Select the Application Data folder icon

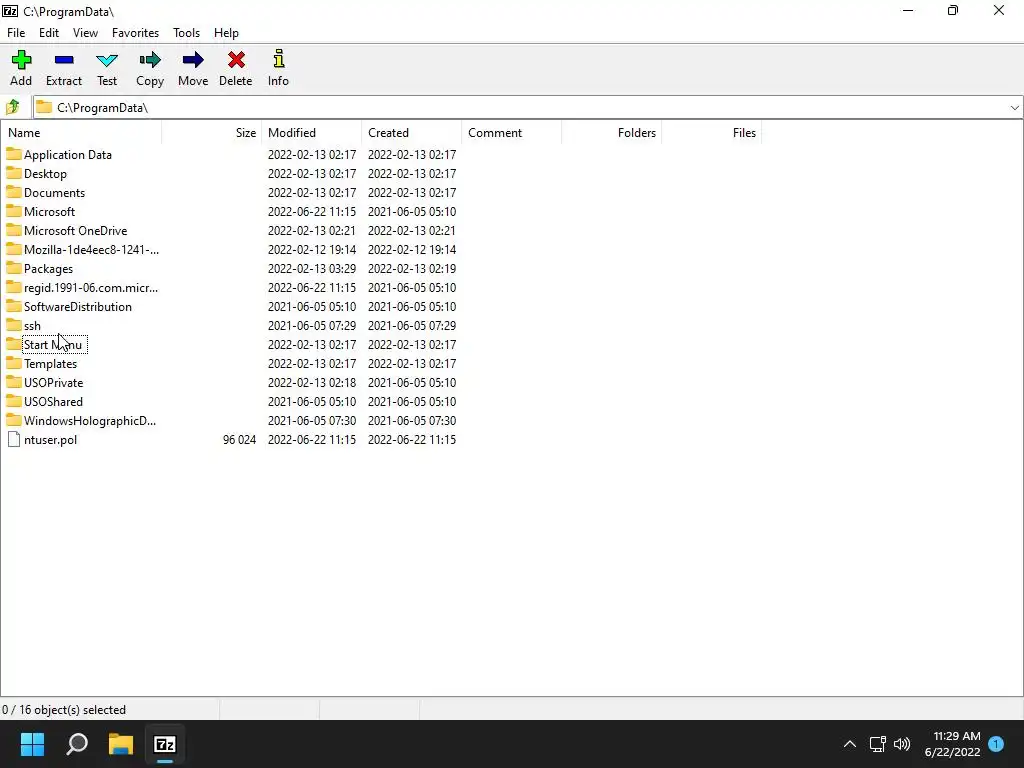point(14,154)
